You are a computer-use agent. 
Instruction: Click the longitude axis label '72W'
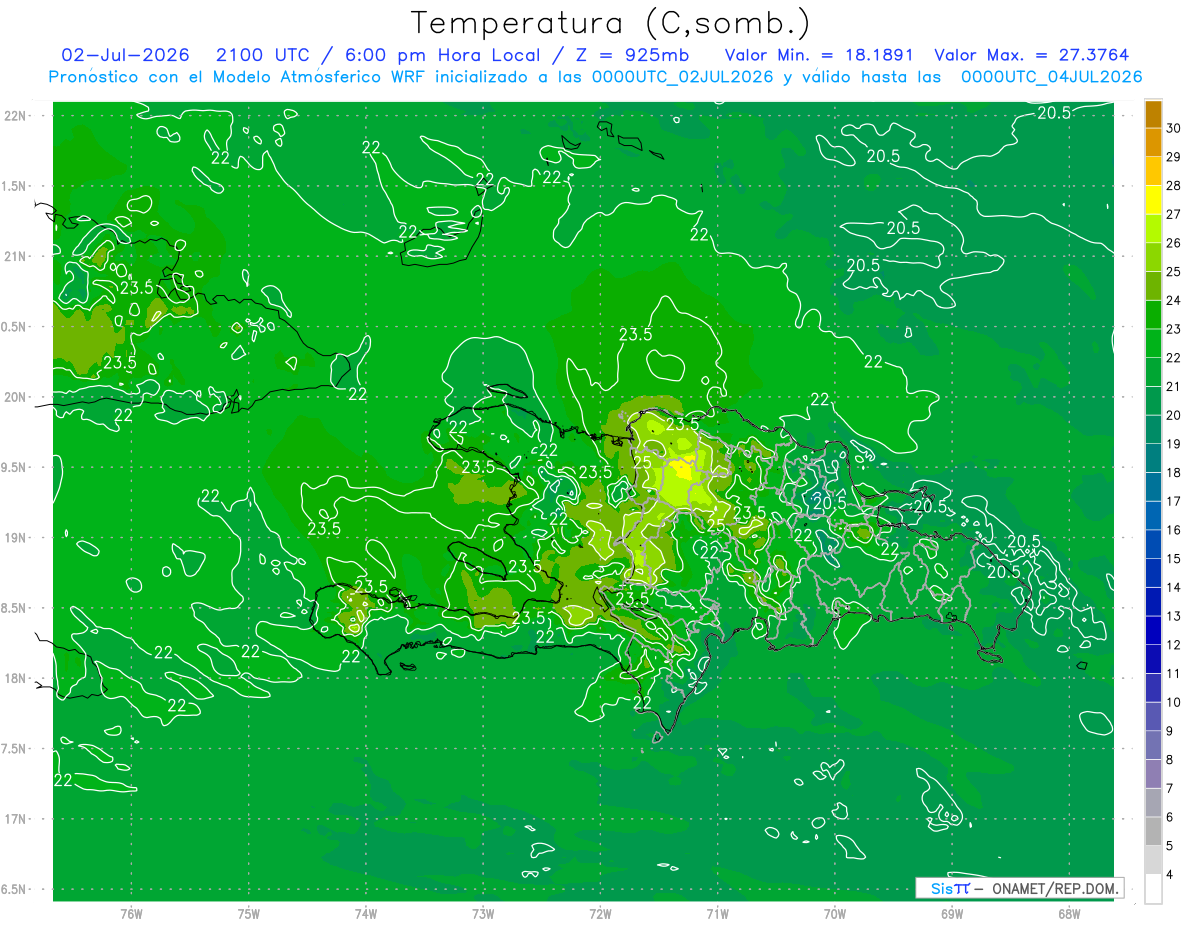(x=600, y=914)
